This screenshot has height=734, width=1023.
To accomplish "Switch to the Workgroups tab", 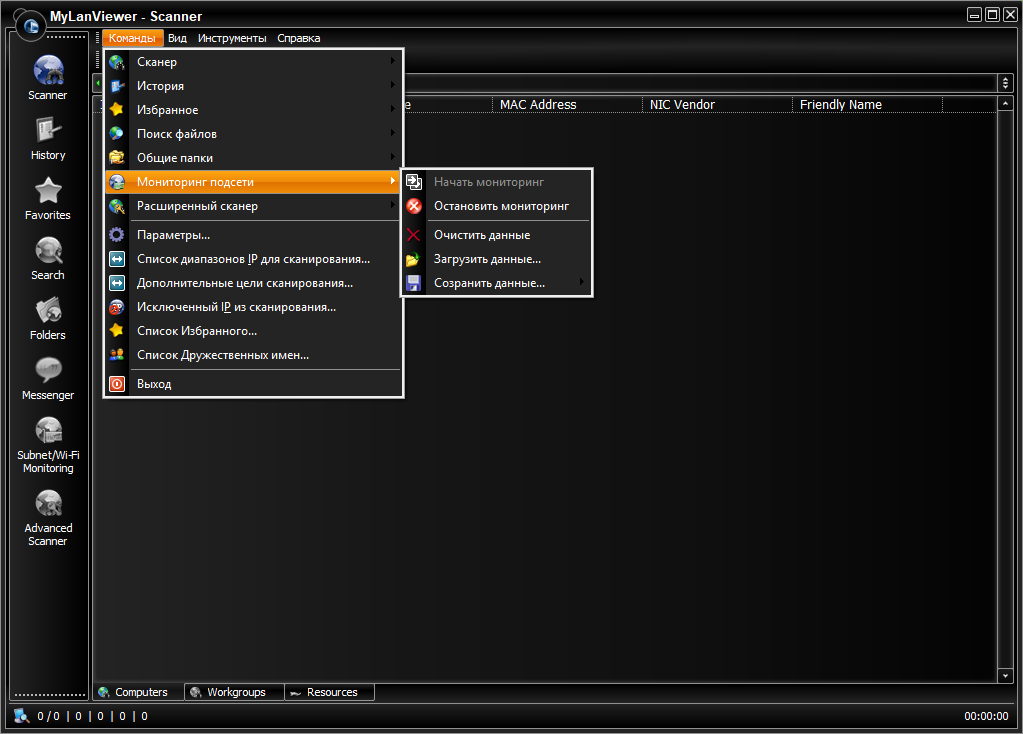I will (x=235, y=692).
